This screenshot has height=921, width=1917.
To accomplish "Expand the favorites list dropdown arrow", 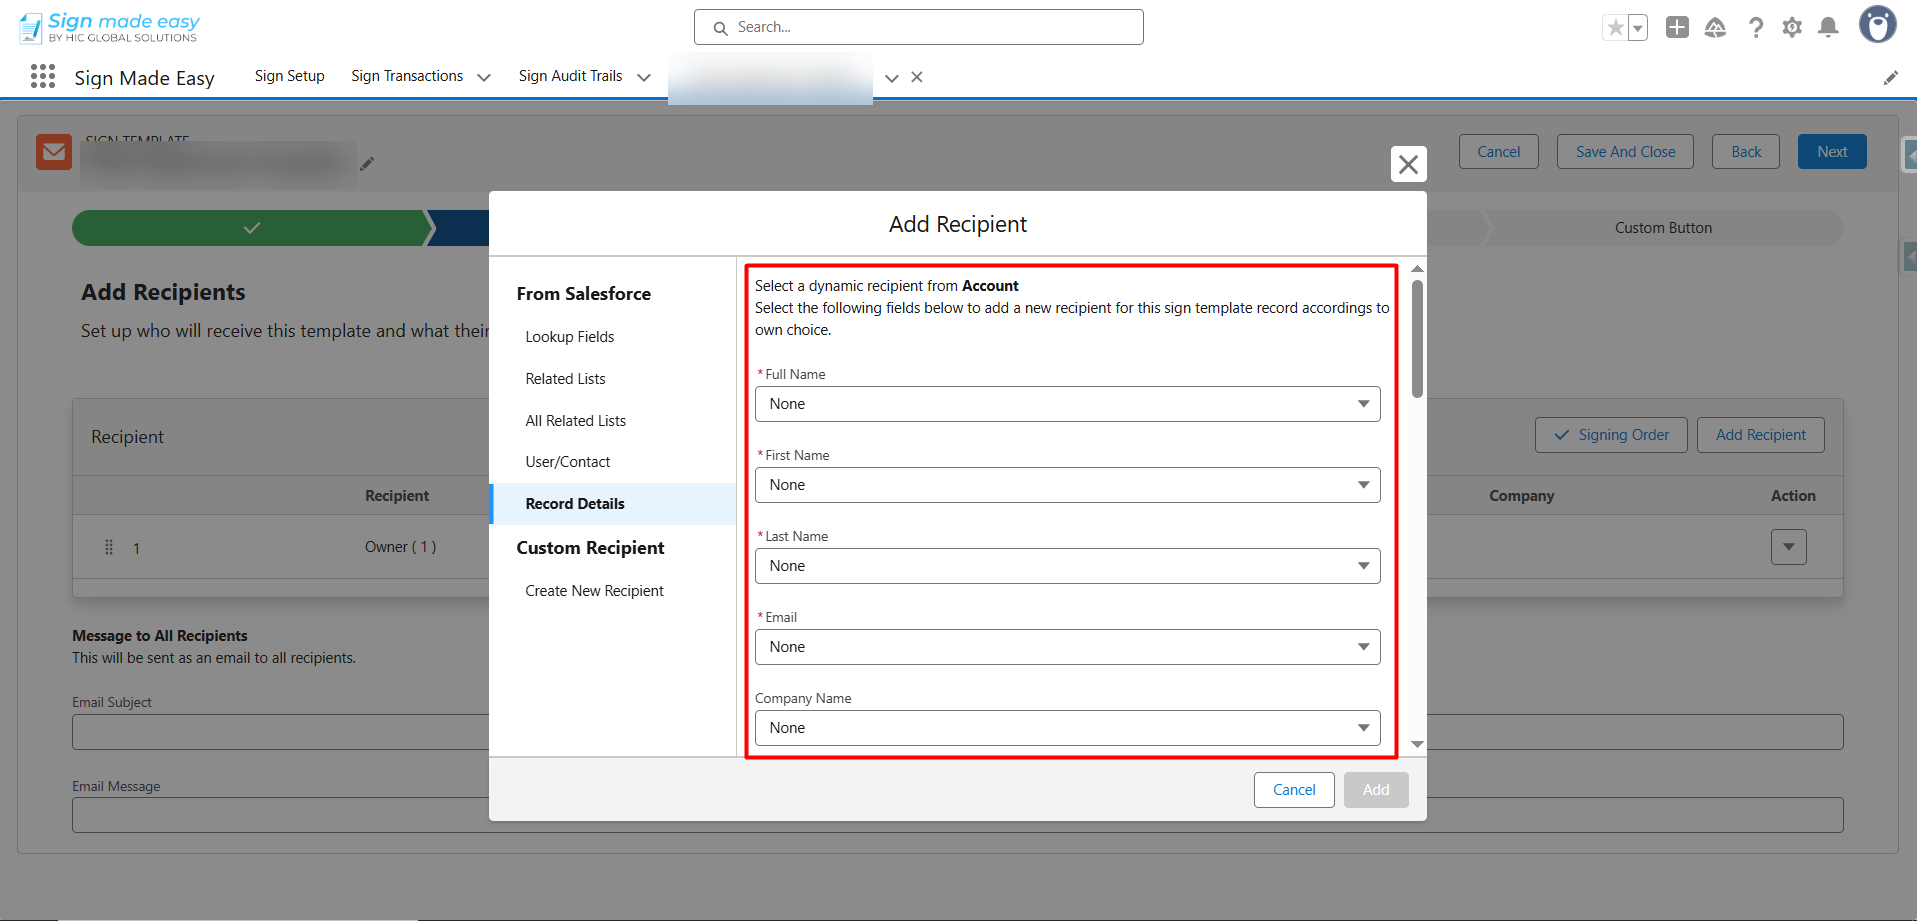I will pos(1638,28).
